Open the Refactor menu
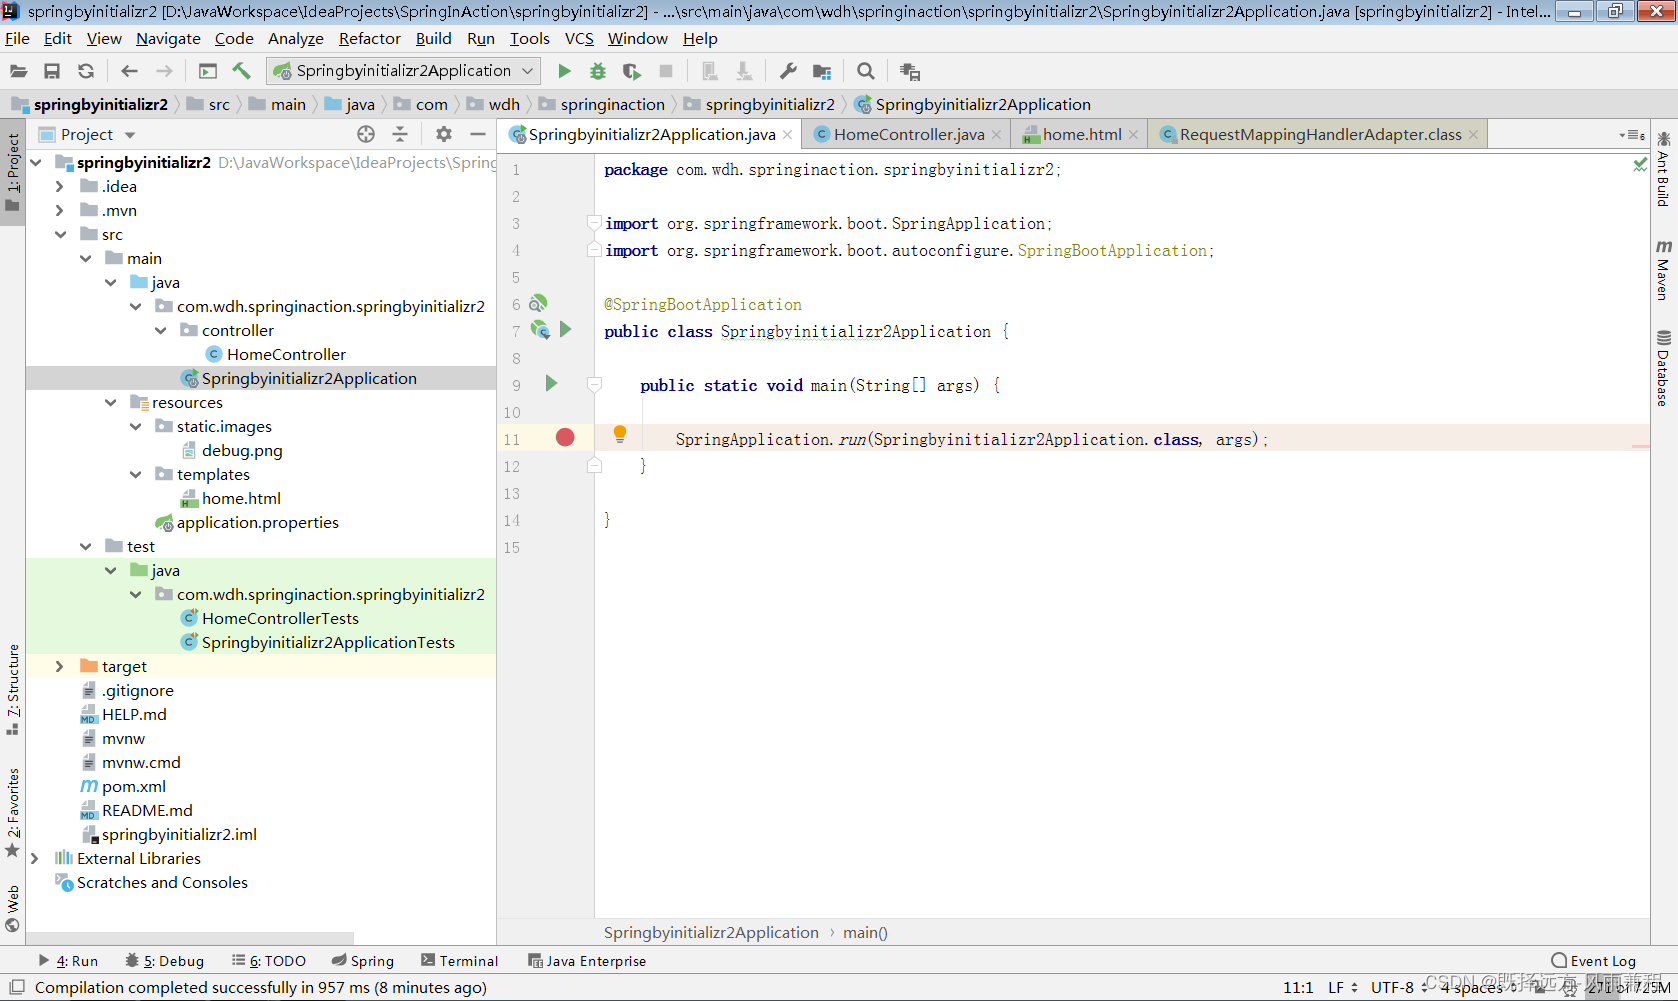1678x1001 pixels. (369, 38)
